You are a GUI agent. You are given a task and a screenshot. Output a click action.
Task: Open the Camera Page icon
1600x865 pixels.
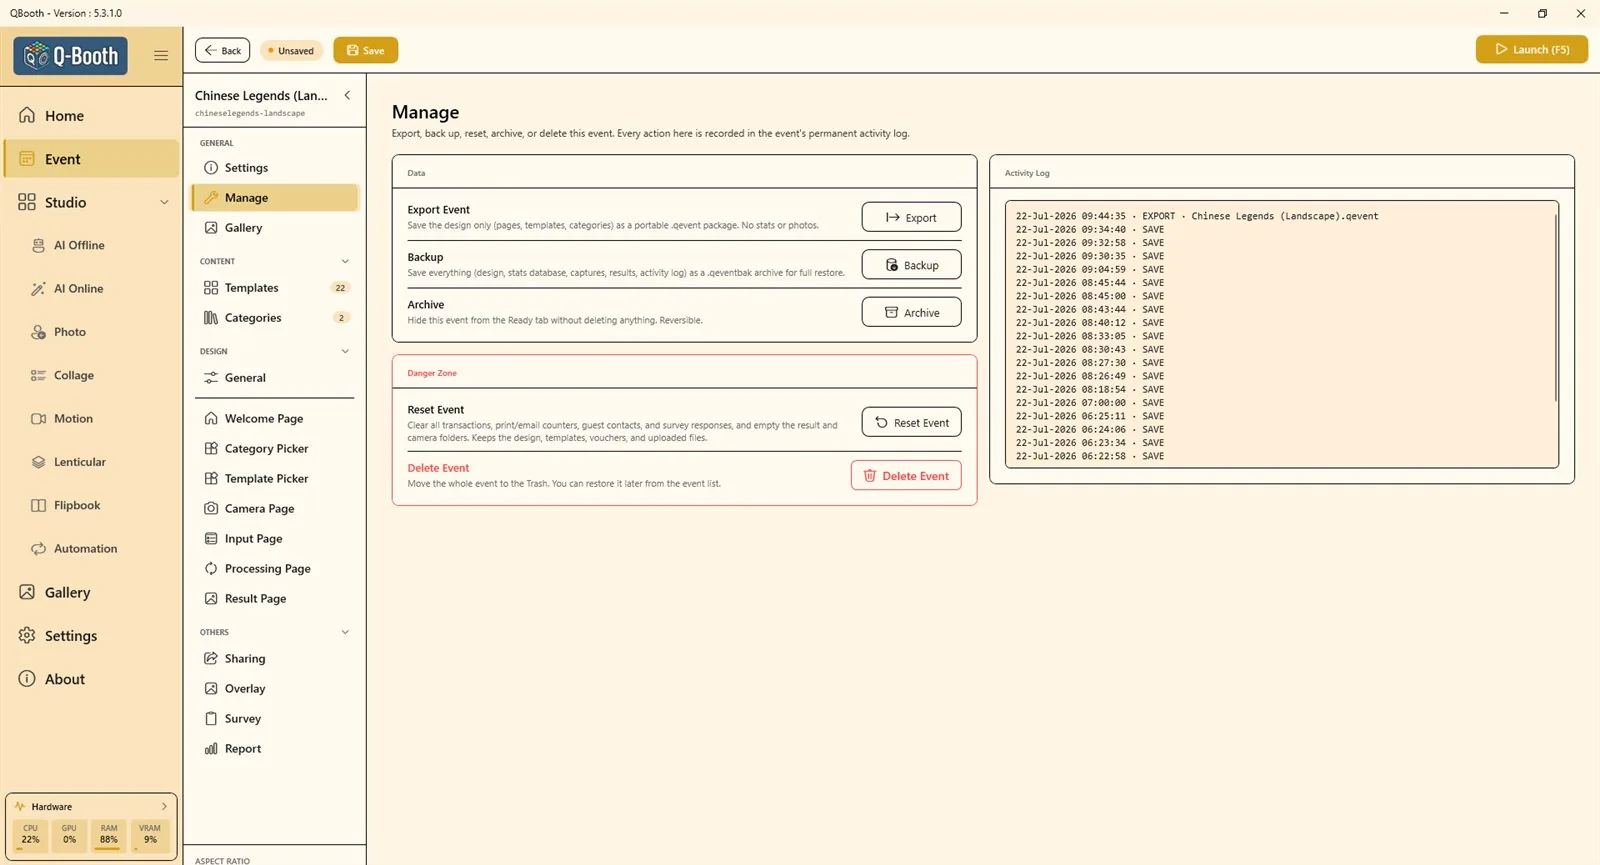click(x=211, y=509)
